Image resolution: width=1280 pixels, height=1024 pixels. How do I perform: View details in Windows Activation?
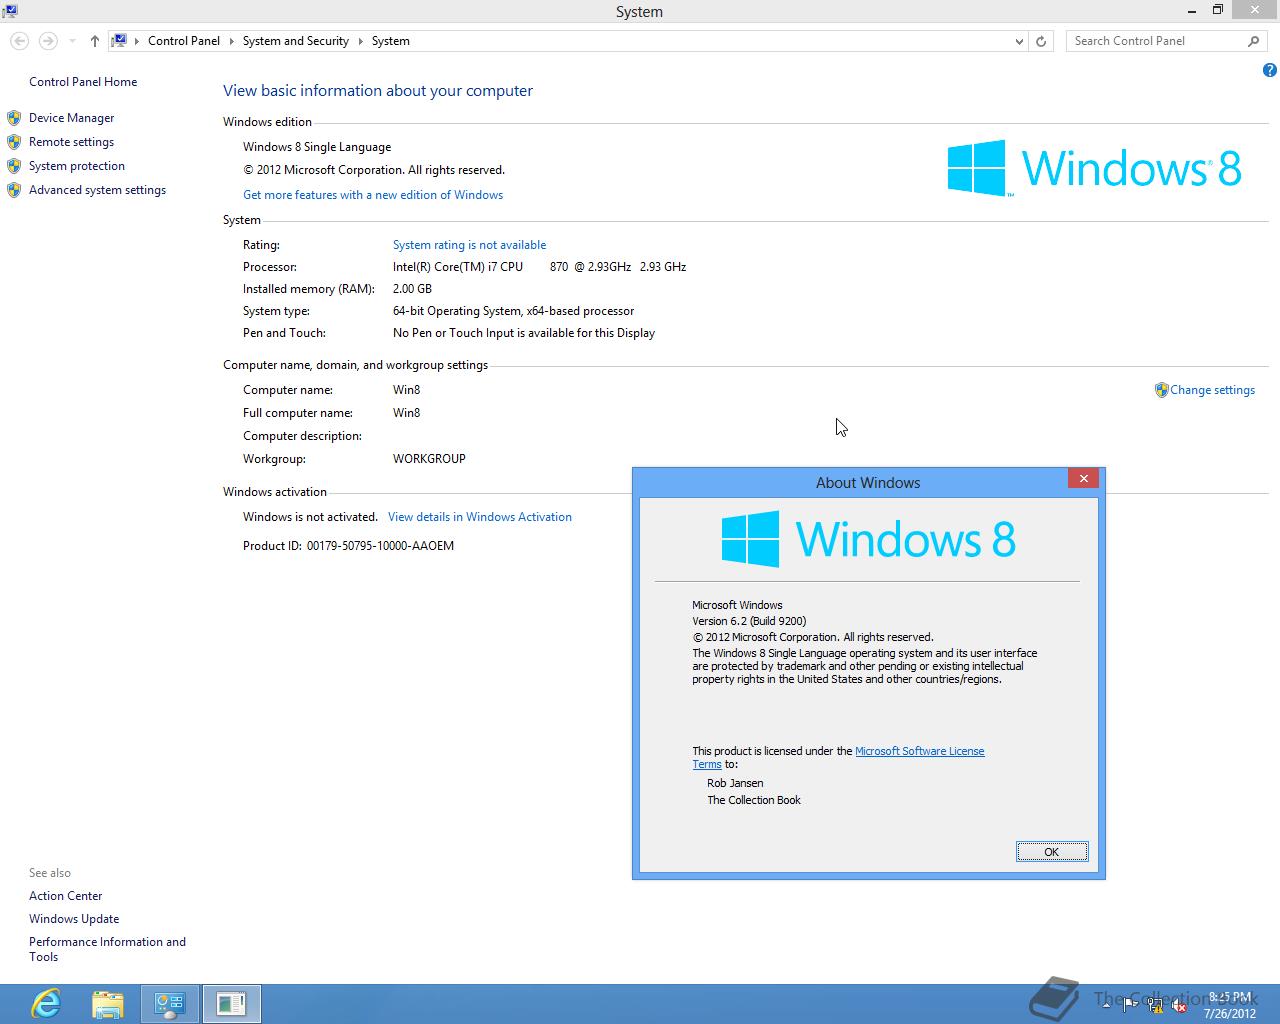click(x=480, y=517)
